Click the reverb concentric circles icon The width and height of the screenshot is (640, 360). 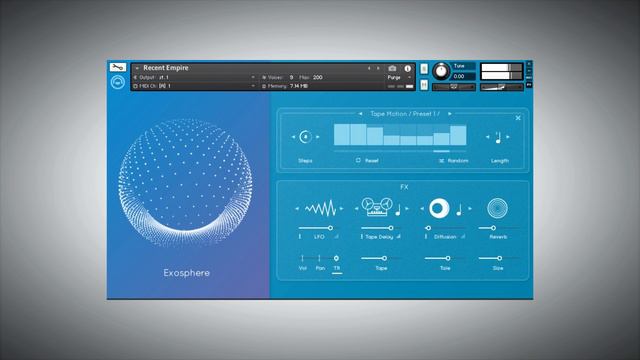(497, 208)
